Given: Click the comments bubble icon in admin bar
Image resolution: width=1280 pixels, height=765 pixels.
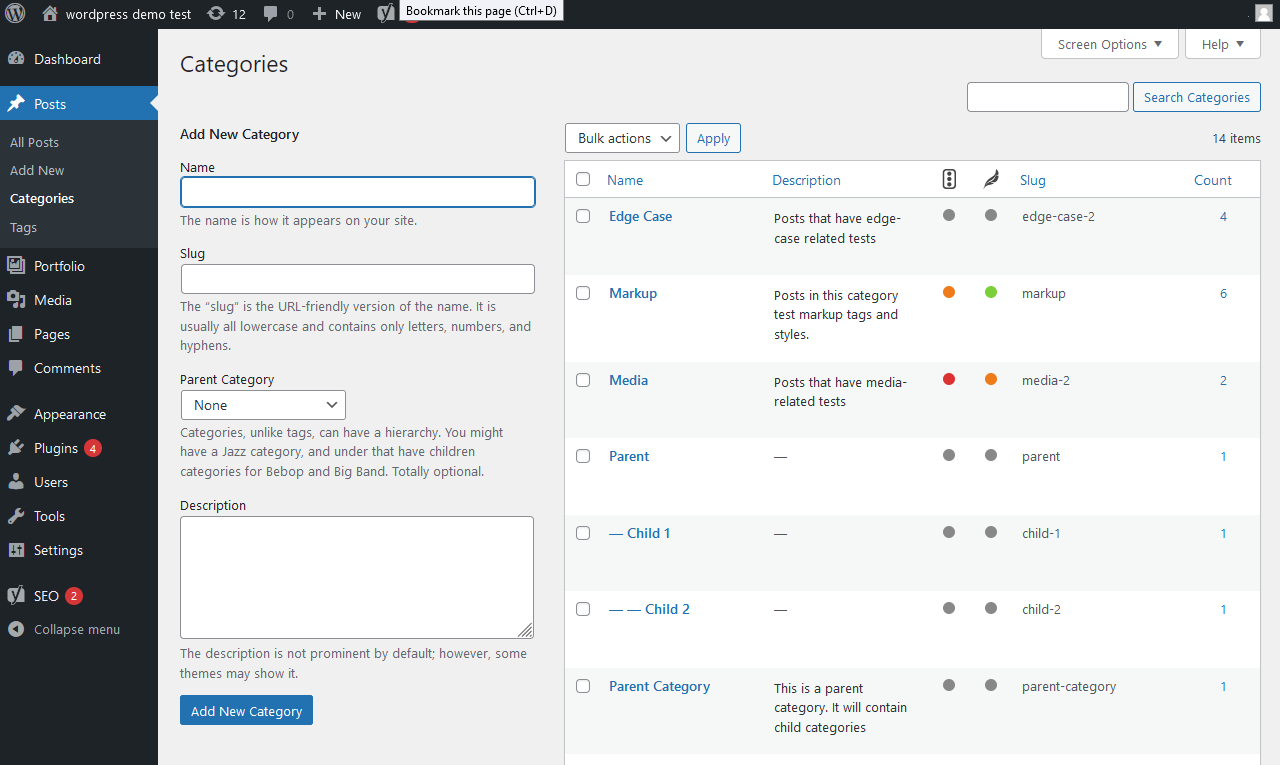Looking at the screenshot, I should click(x=270, y=14).
